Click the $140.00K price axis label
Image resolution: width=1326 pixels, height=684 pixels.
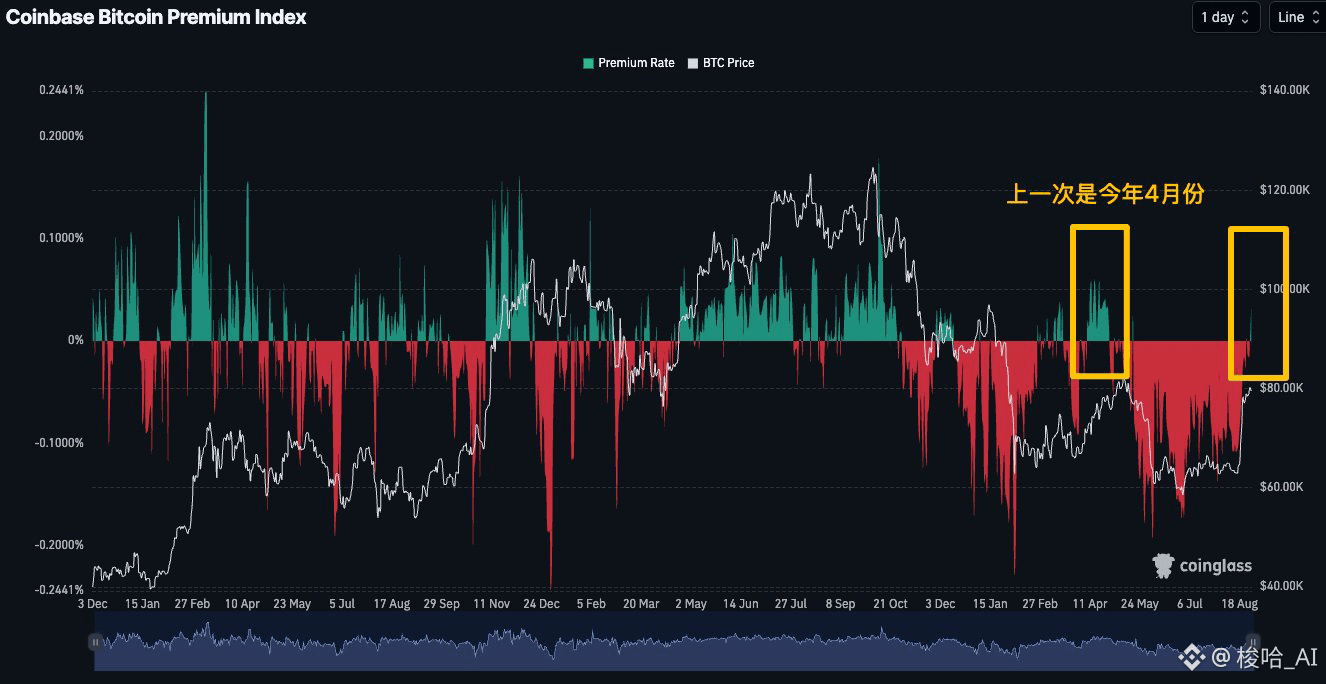[1285, 90]
